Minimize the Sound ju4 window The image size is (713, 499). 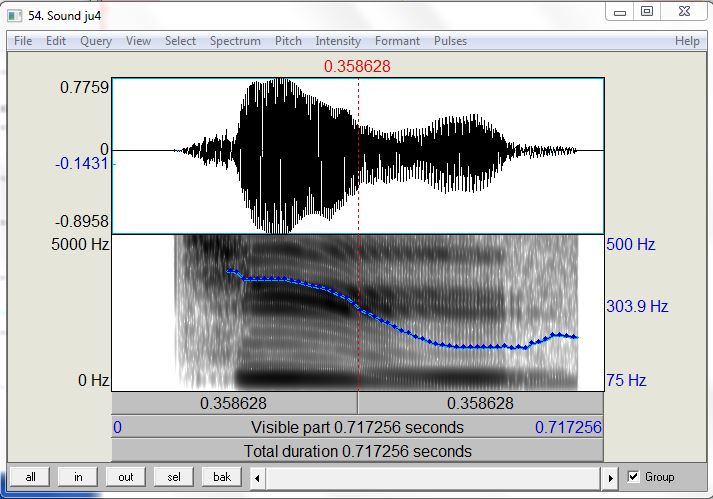click(620, 12)
